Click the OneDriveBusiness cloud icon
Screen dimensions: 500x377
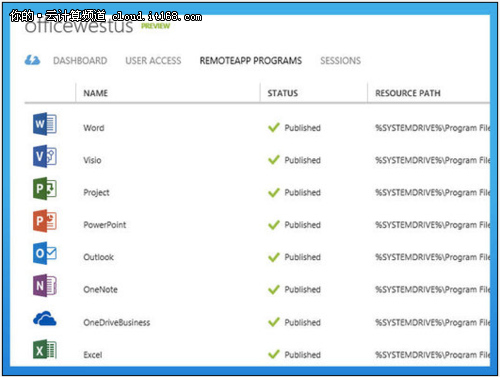[x=45, y=318]
